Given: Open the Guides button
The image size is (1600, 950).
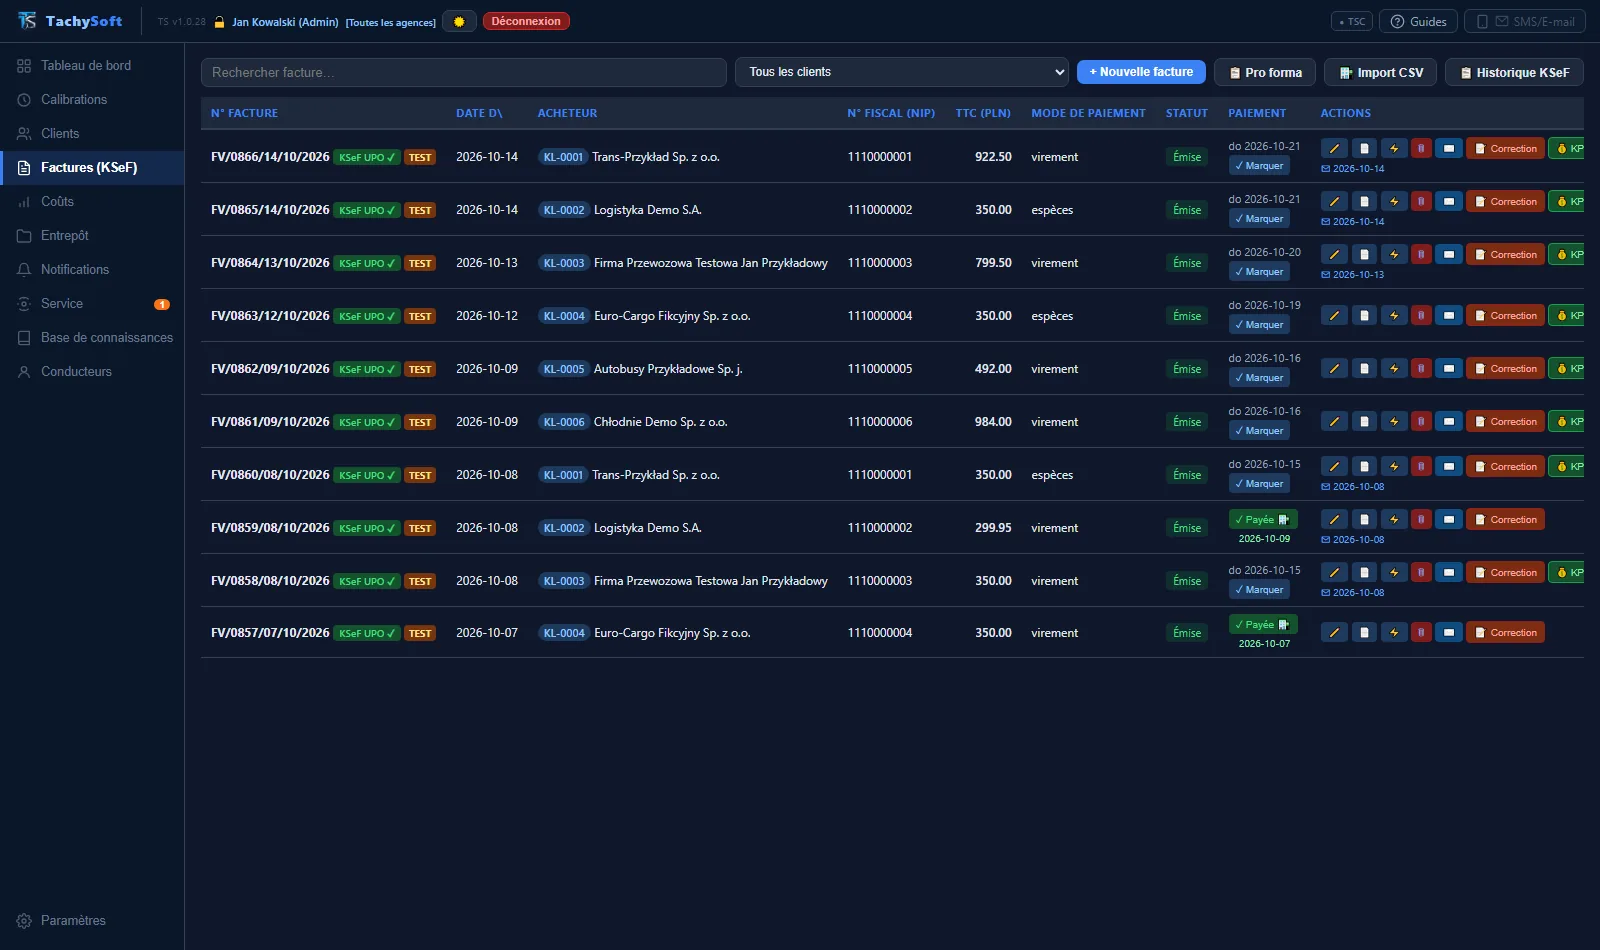Looking at the screenshot, I should point(1418,21).
